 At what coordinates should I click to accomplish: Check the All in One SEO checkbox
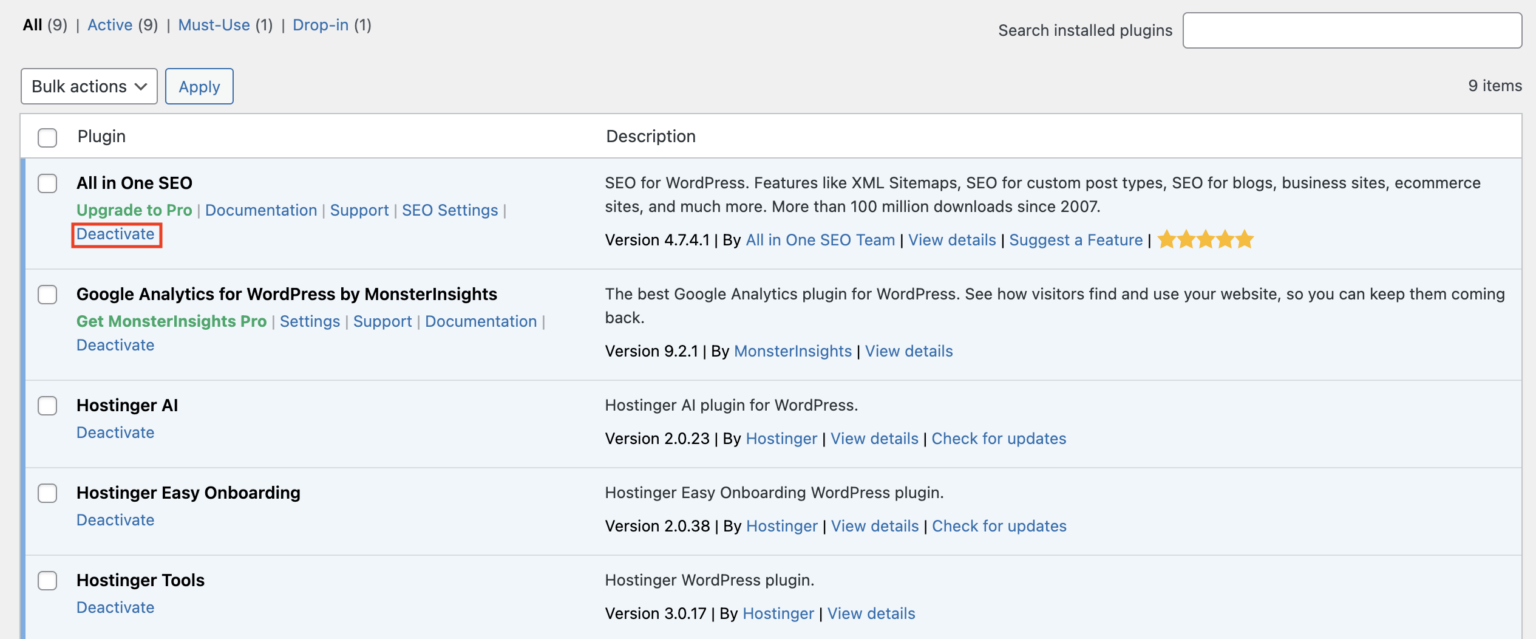(x=47, y=183)
